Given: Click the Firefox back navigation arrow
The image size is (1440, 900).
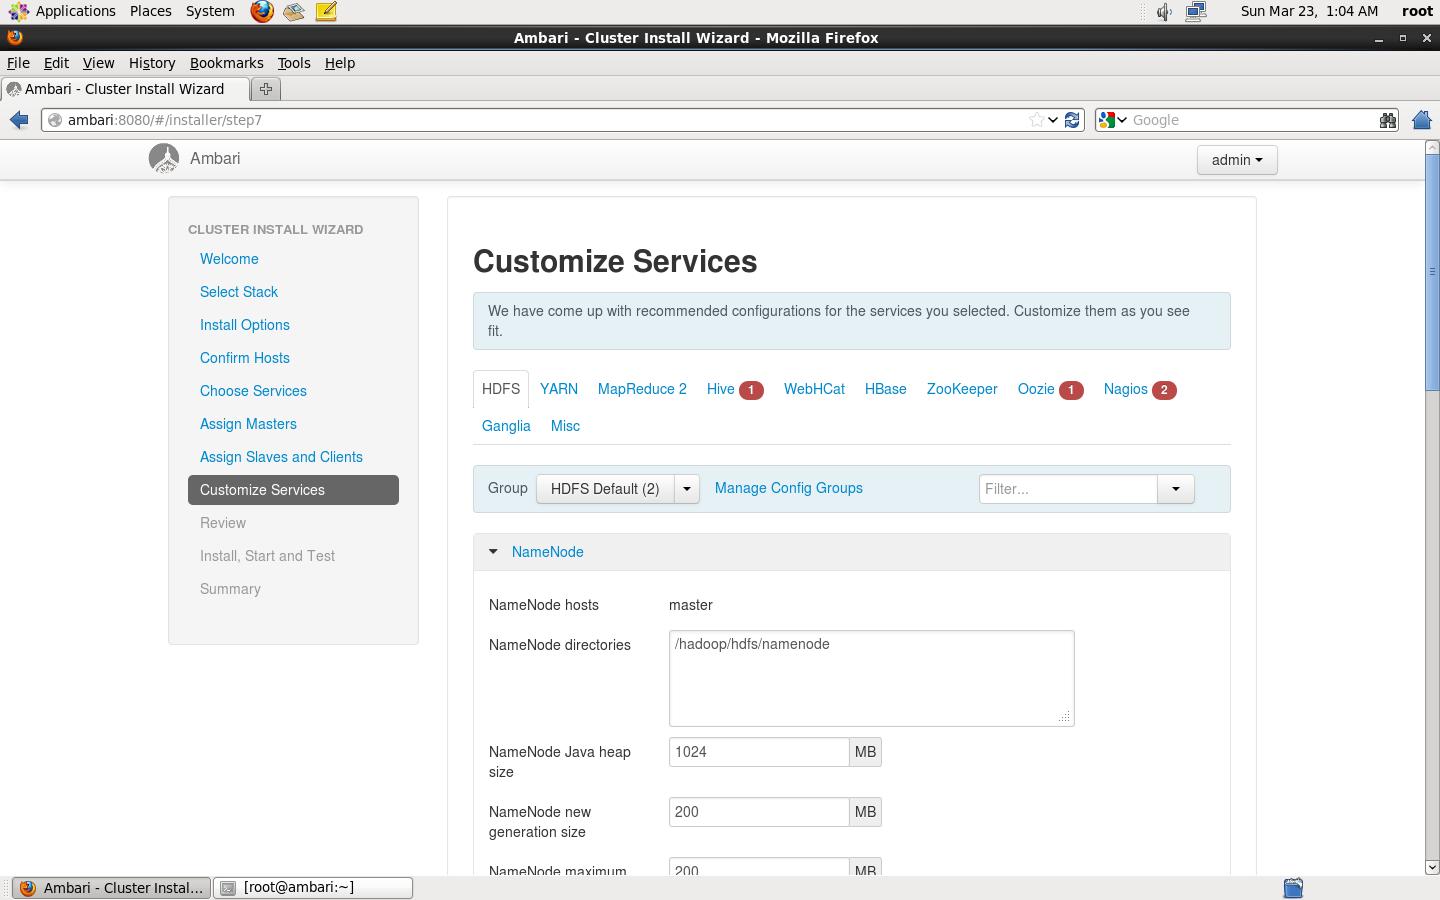Looking at the screenshot, I should pyautogui.click(x=18, y=119).
